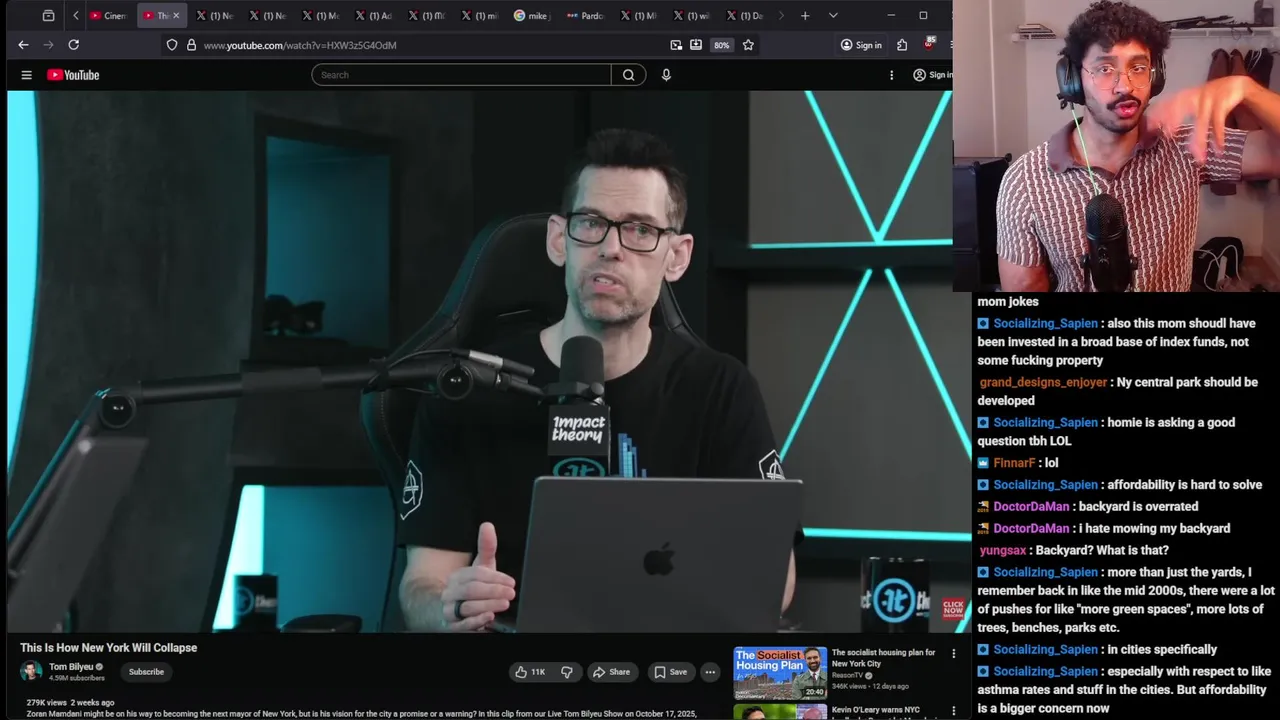The image size is (1280, 720).
Task: Open the socialist housing plan thumbnail
Action: pyautogui.click(x=780, y=673)
